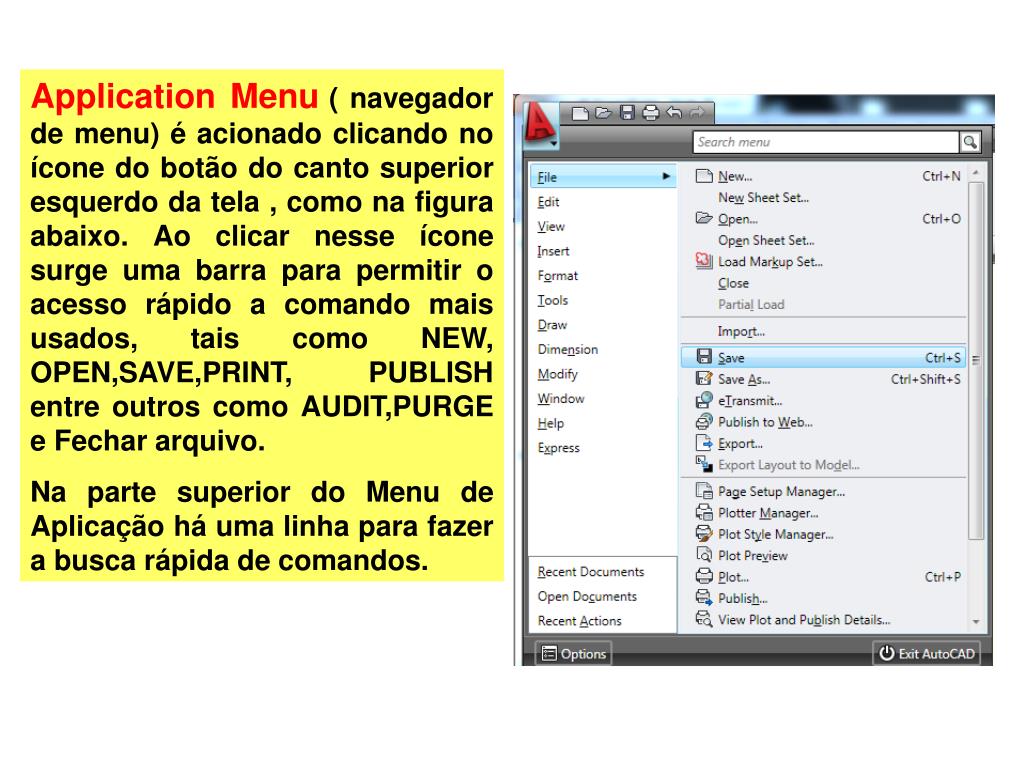Click the New file icon in quick access toolbar
This screenshot has height=768, width=1024.
[x=580, y=114]
